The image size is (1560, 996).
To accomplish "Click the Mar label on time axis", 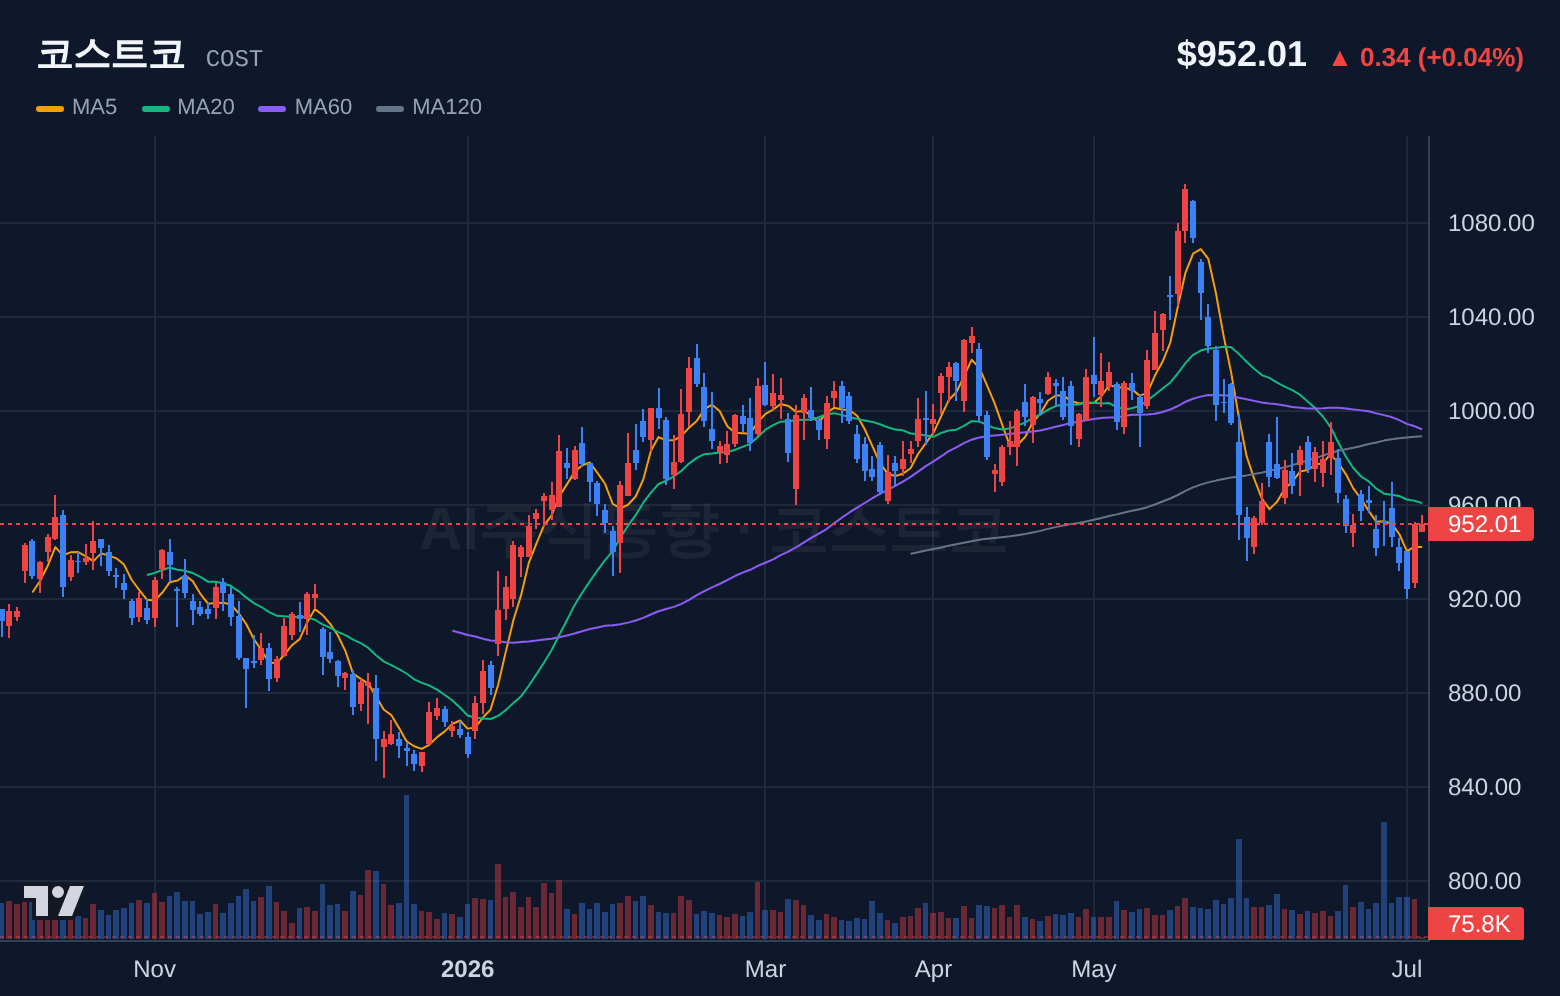I will pyautogui.click(x=765, y=969).
